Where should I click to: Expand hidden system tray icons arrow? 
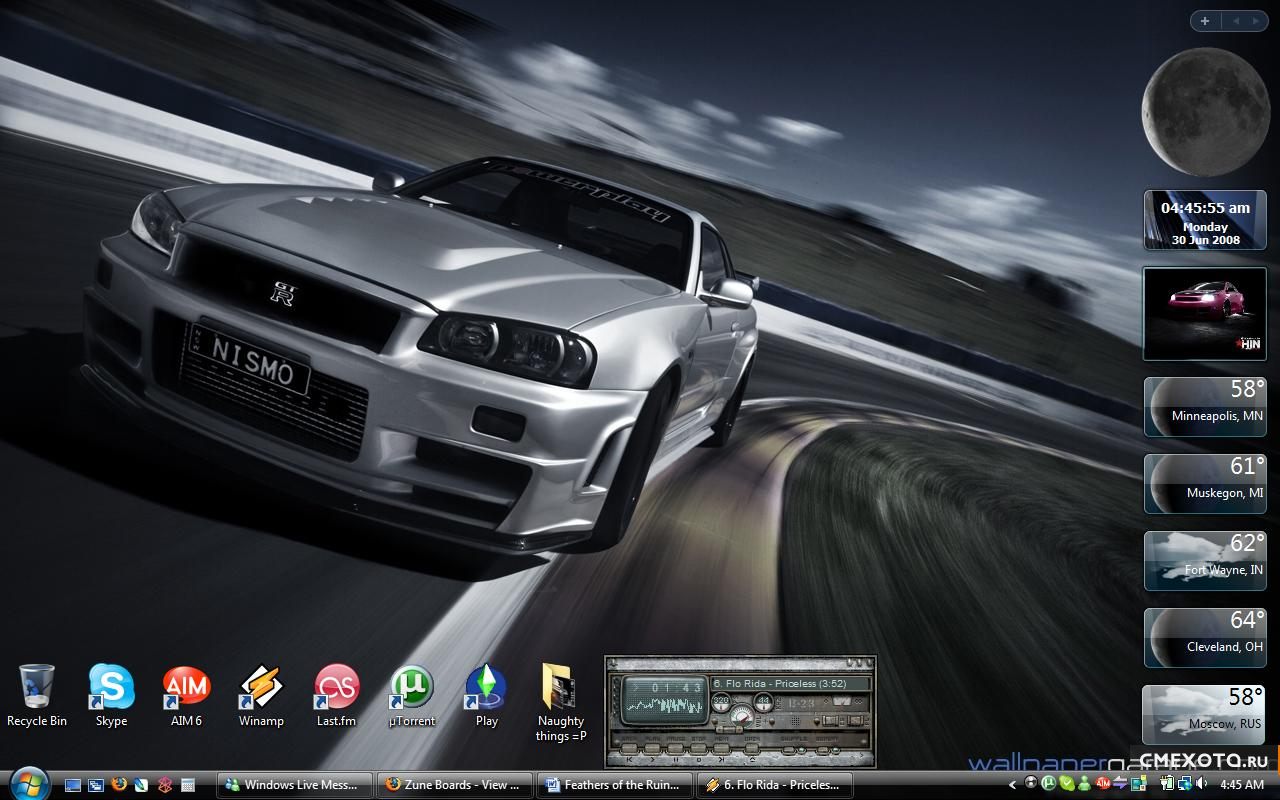click(x=1012, y=785)
